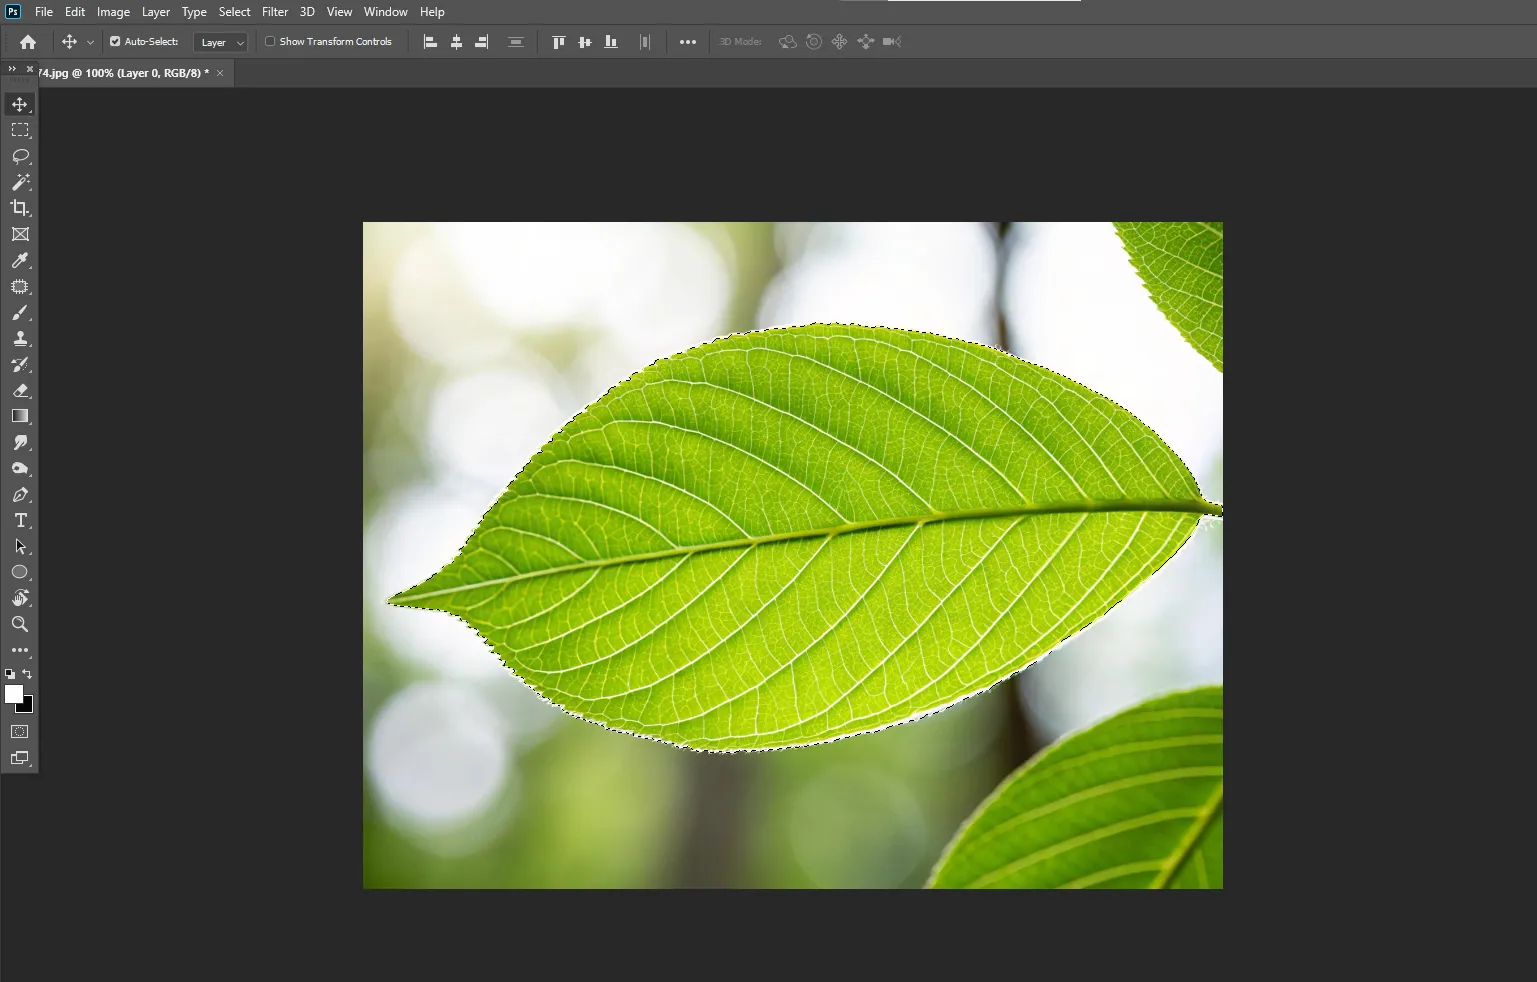Select the Brush tool
The width and height of the screenshot is (1537, 982).
(20, 313)
